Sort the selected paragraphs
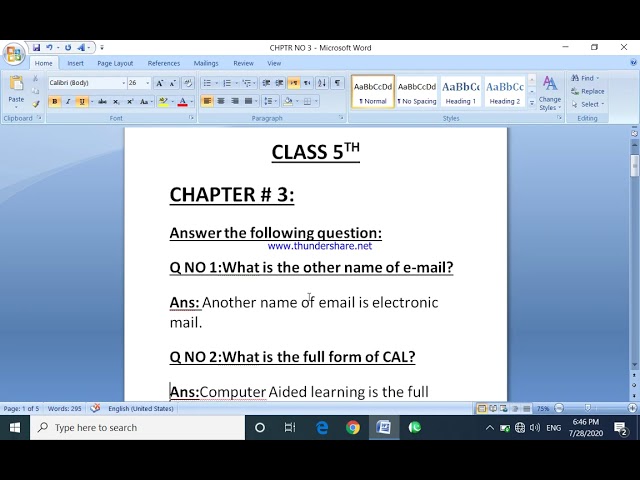 (x=322, y=83)
